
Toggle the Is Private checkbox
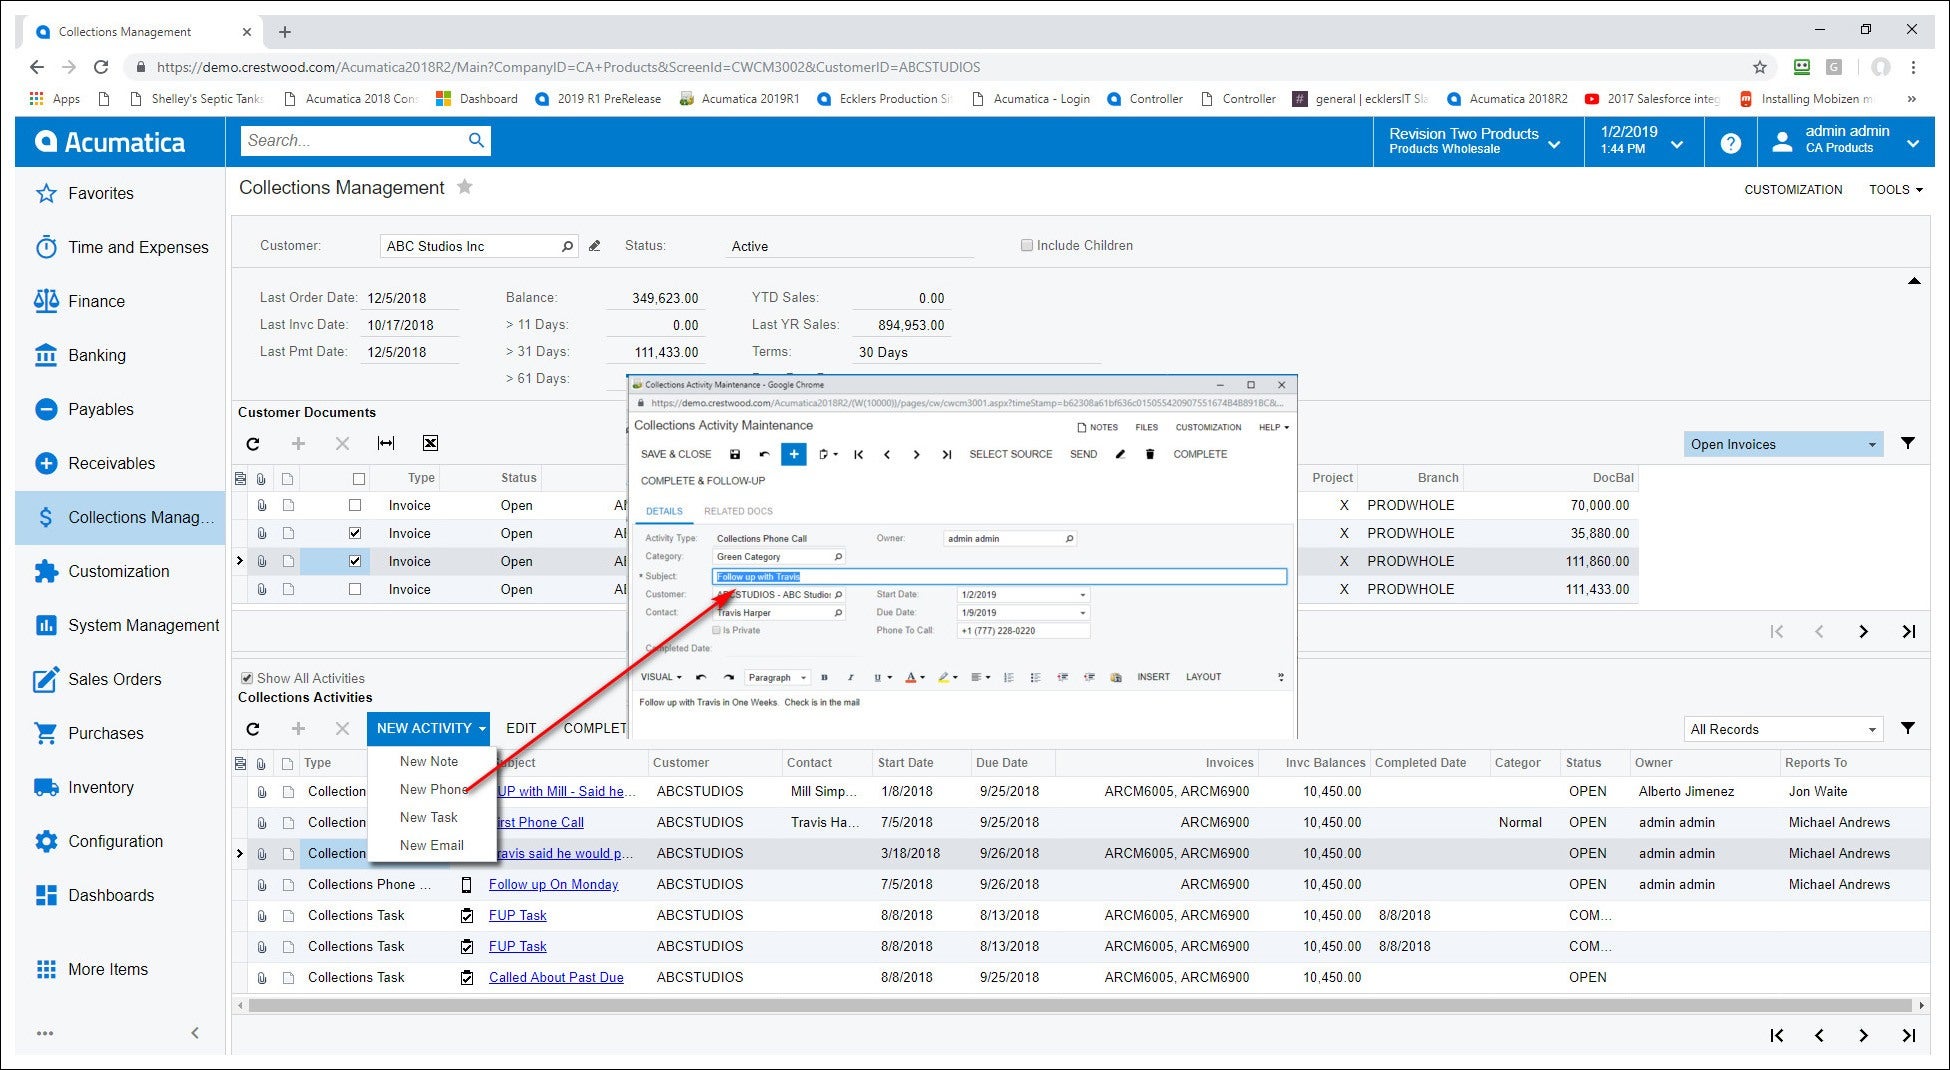tap(716, 630)
